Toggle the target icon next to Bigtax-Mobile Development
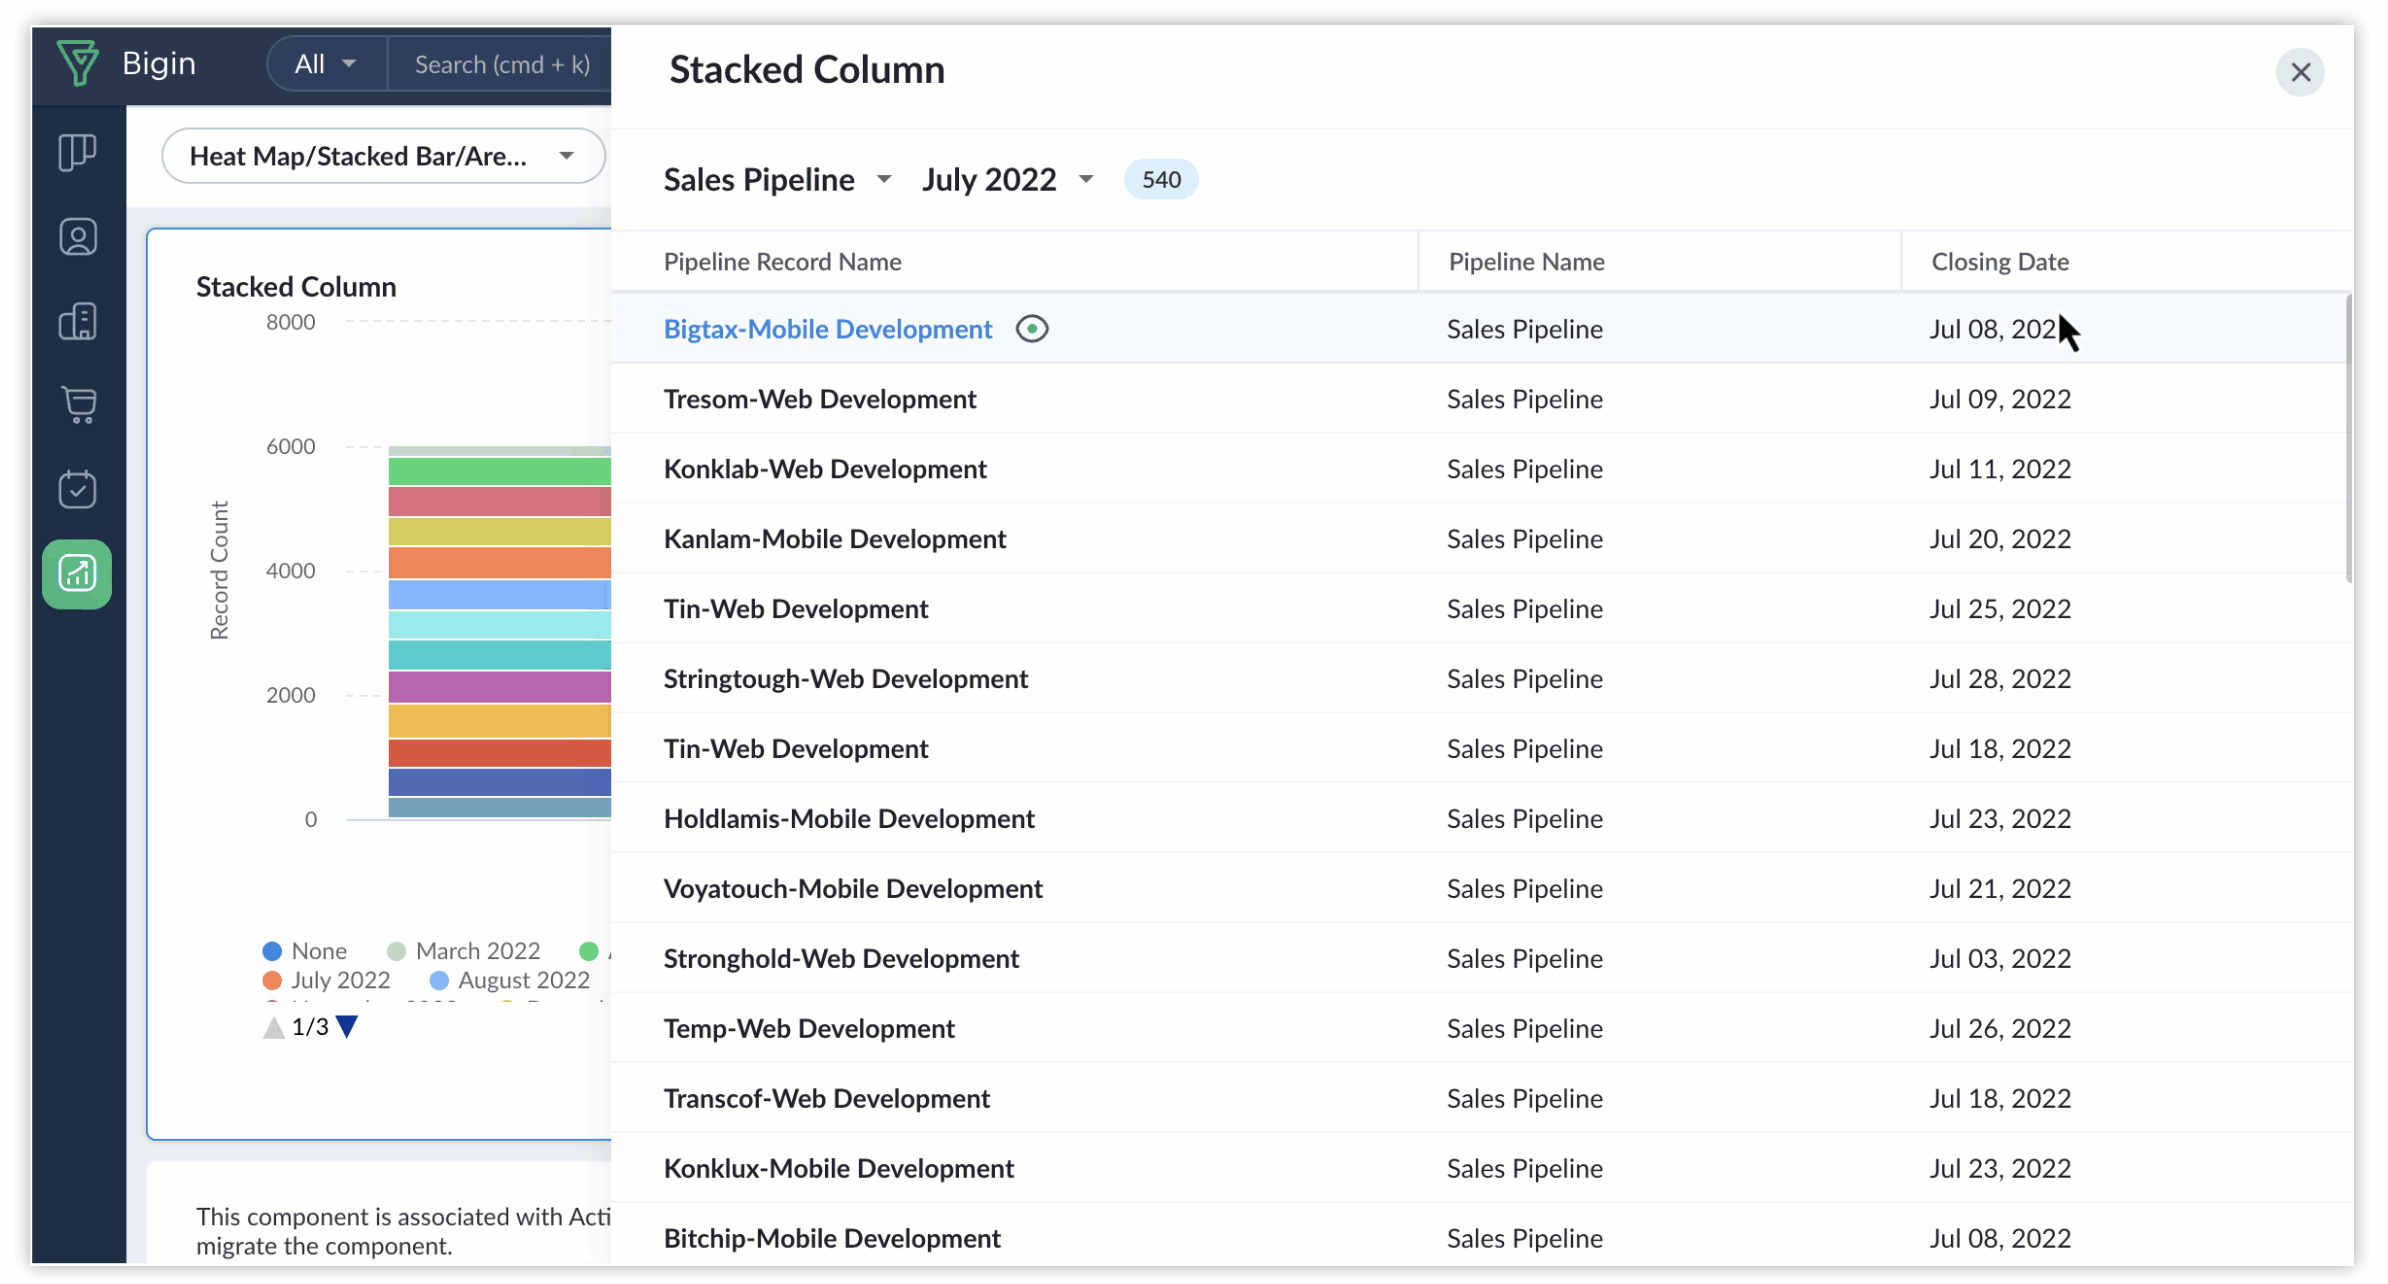 point(1030,327)
